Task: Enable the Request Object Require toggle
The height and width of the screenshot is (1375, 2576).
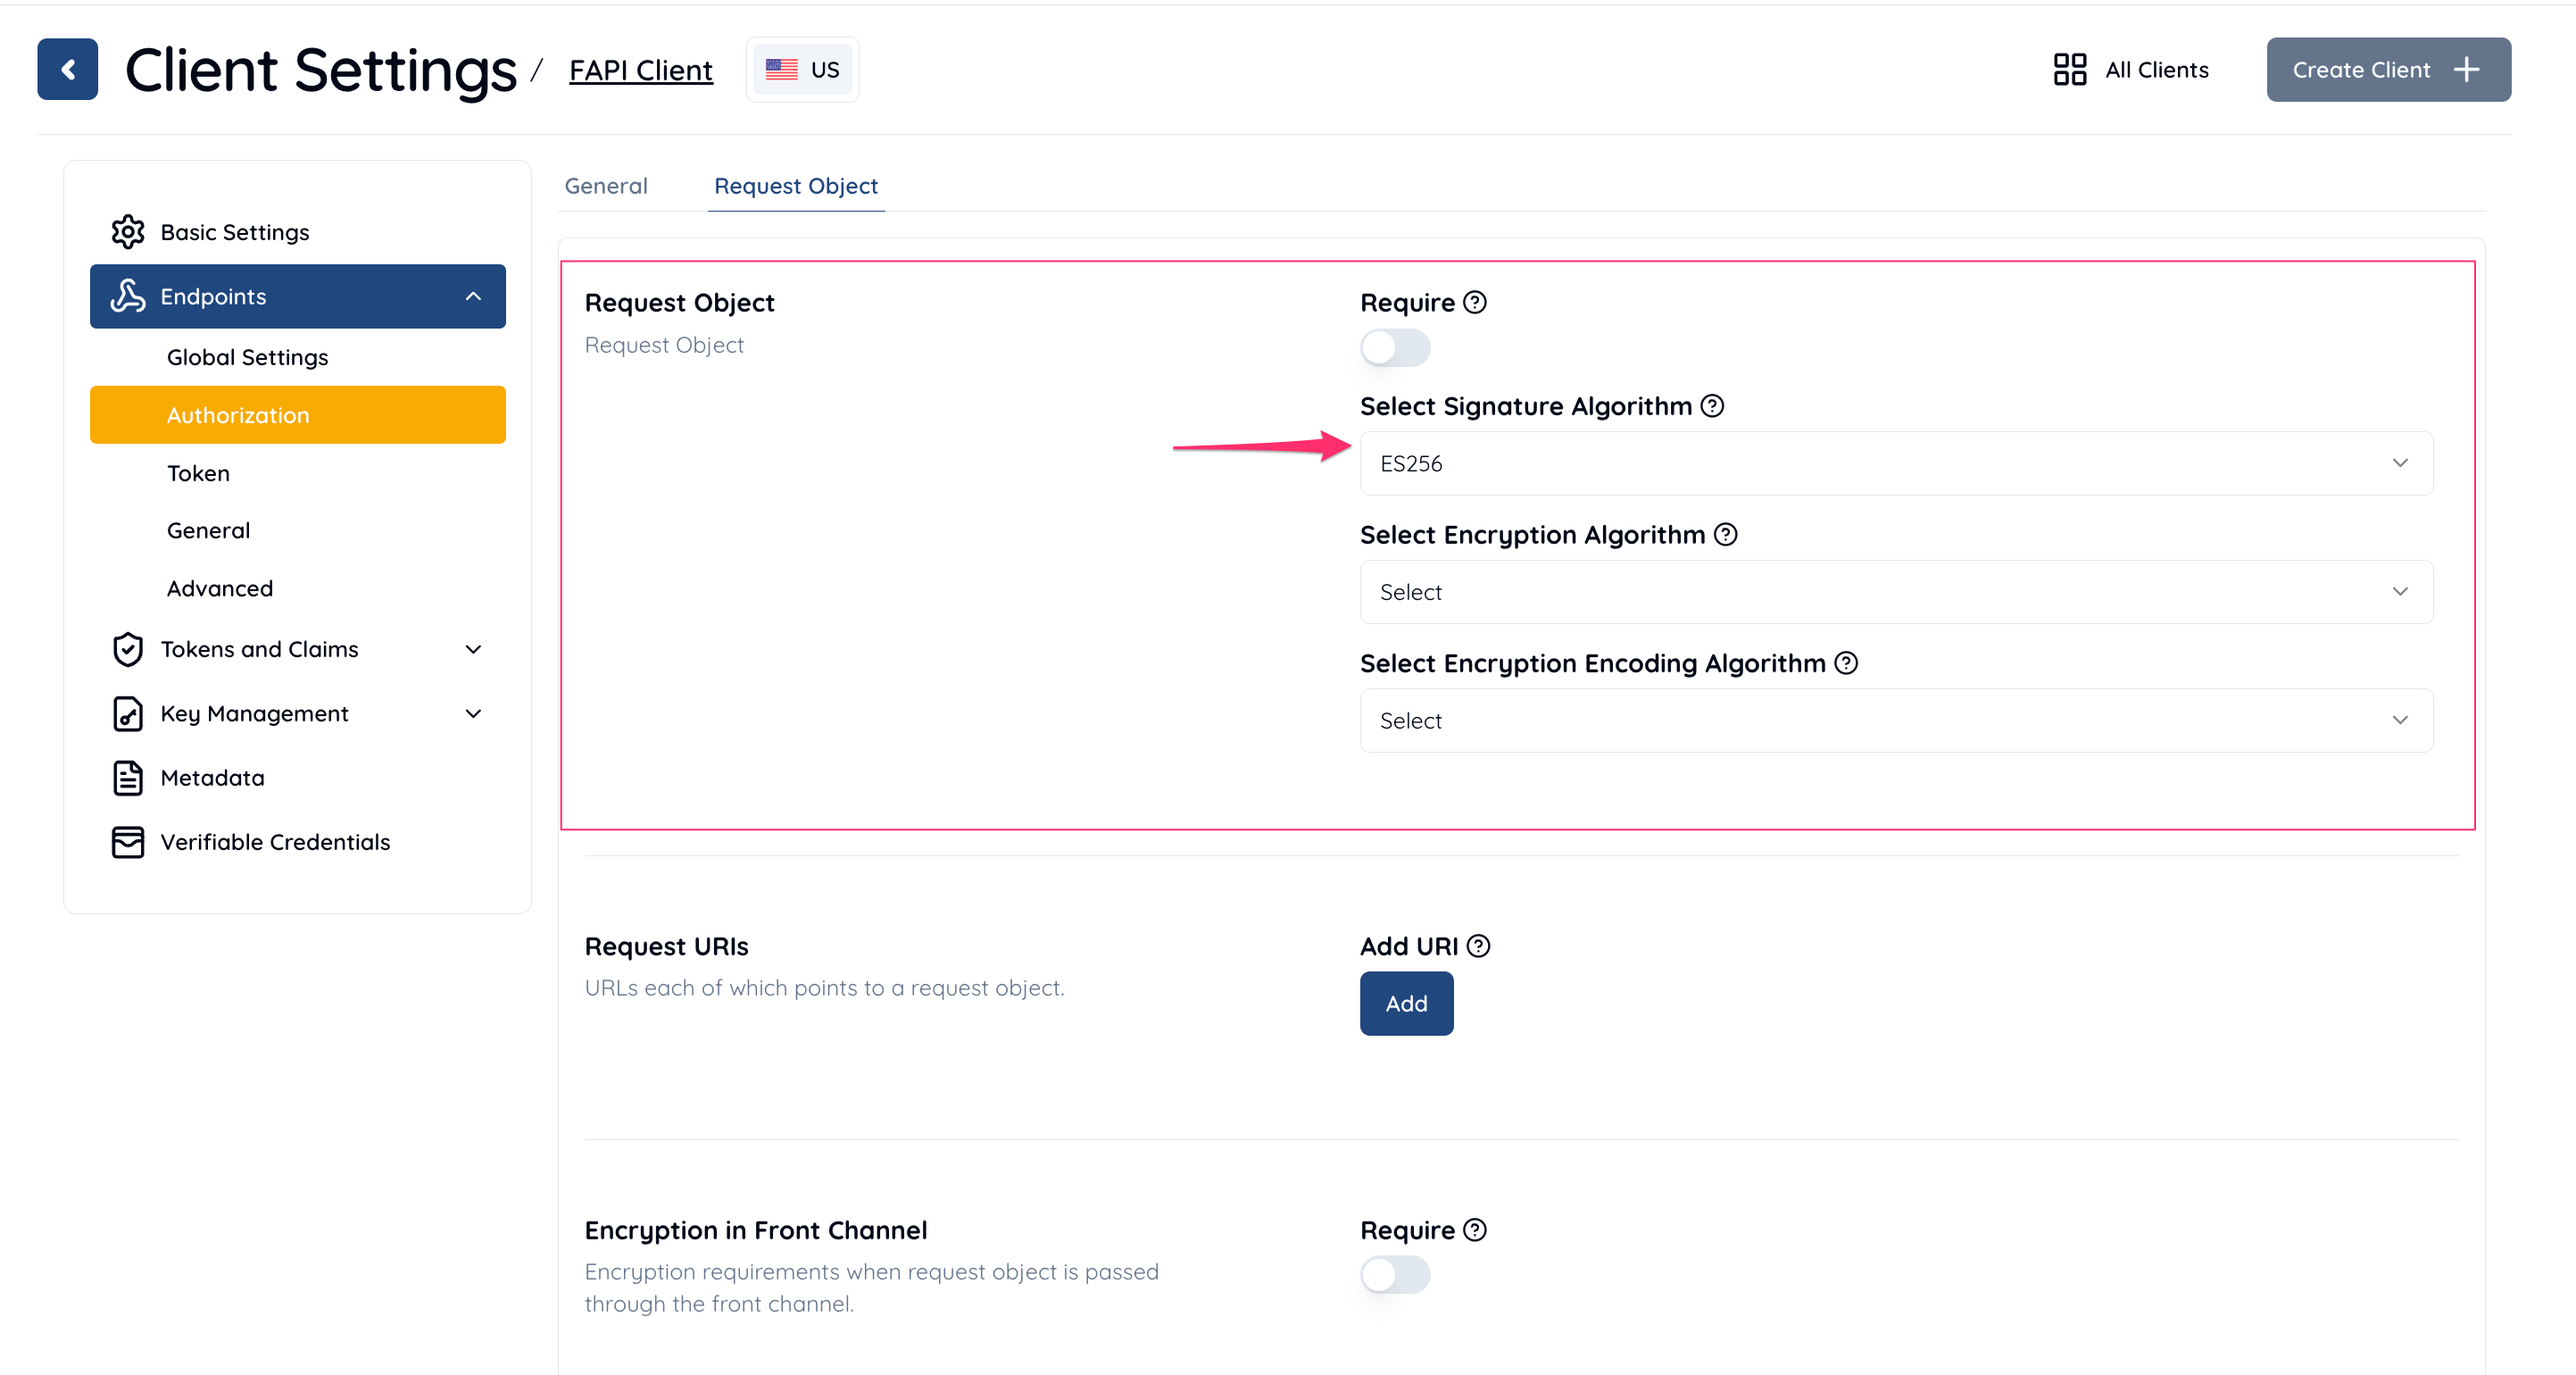Action: coord(1395,348)
